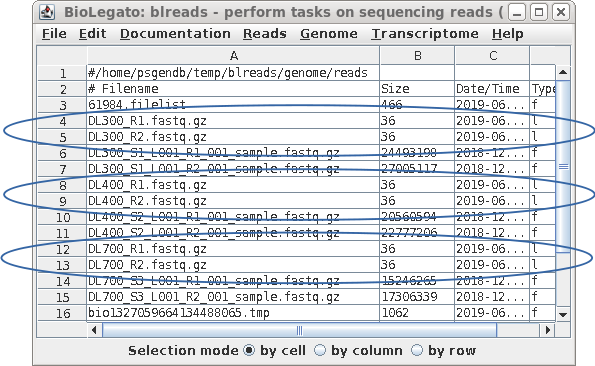Click the horizontal scrollbar thumb
This screenshot has width=595, height=366.
coord(299,330)
